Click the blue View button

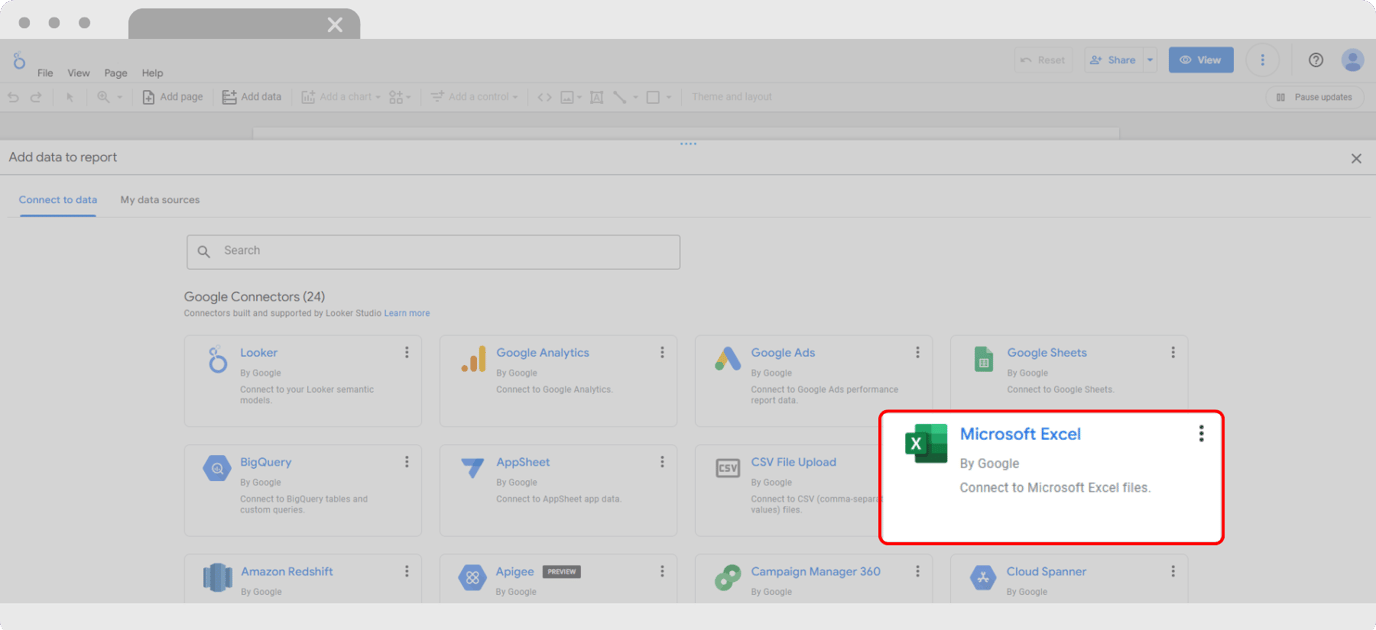click(x=1201, y=60)
